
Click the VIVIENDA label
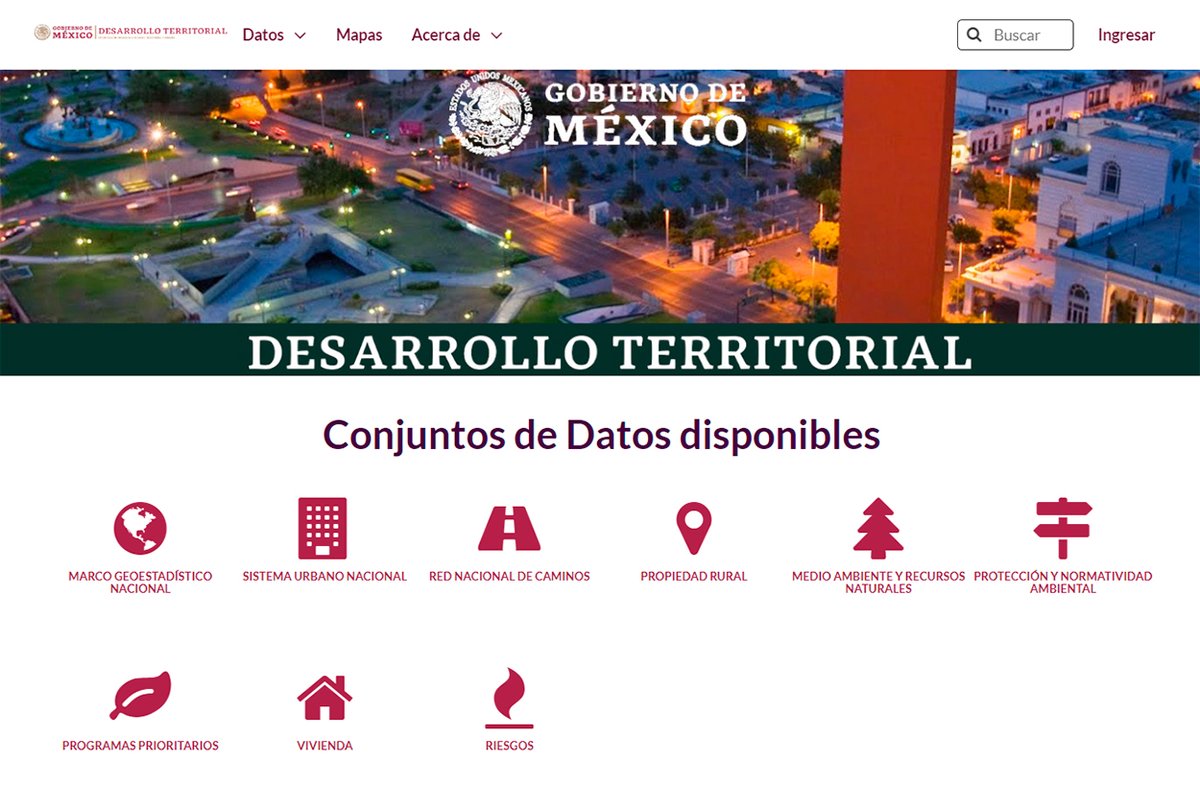pyautogui.click(x=325, y=746)
